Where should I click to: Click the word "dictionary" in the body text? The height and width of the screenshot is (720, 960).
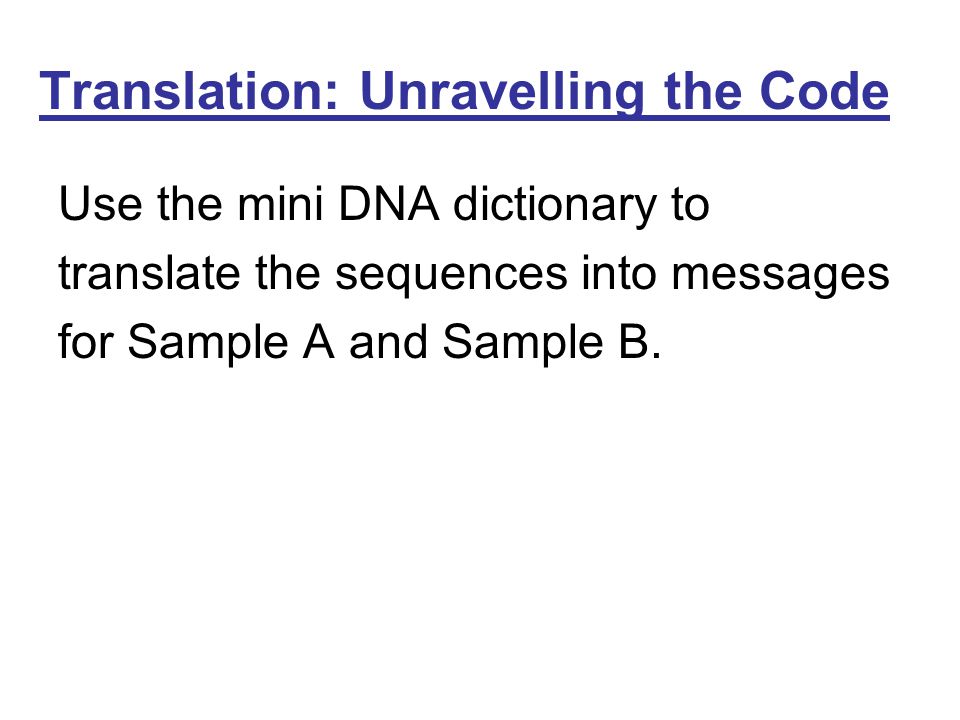[555, 206]
